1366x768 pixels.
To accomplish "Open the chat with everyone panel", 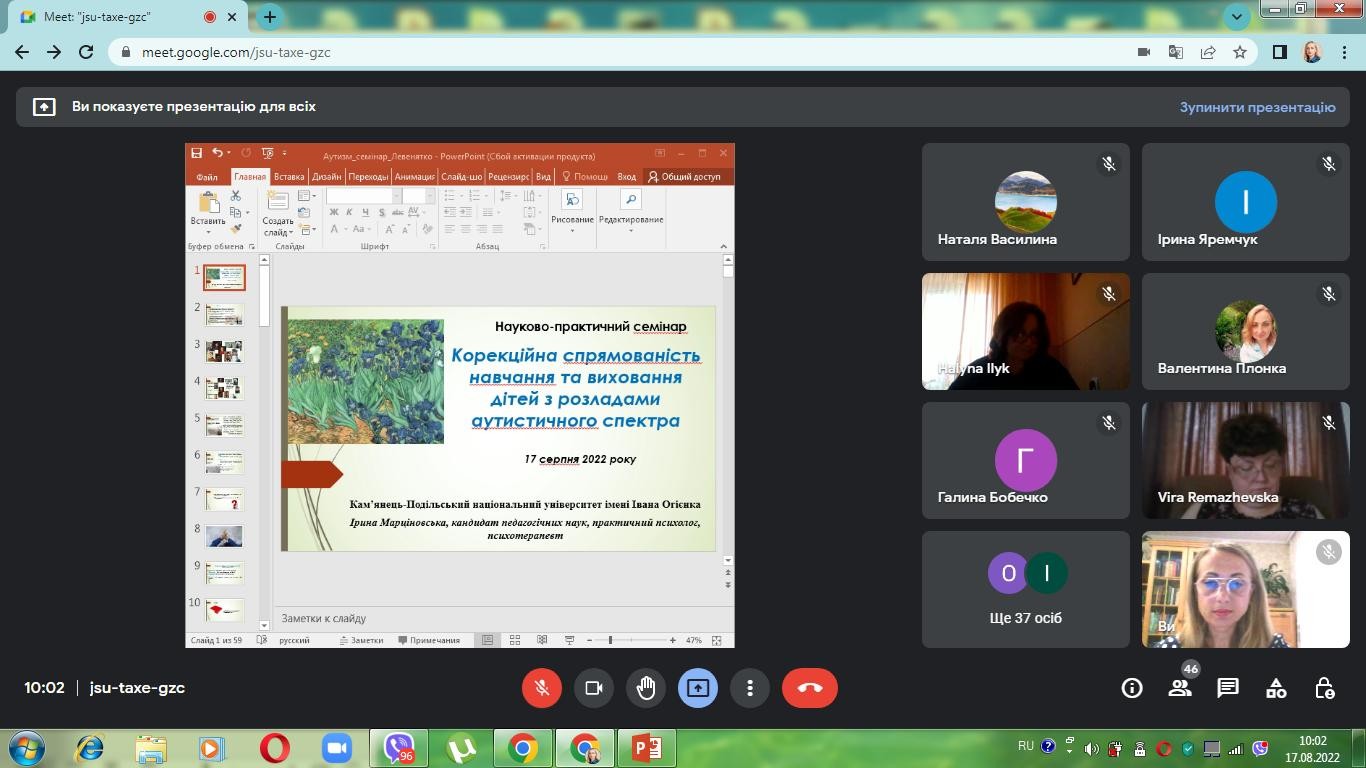I will click(1228, 688).
